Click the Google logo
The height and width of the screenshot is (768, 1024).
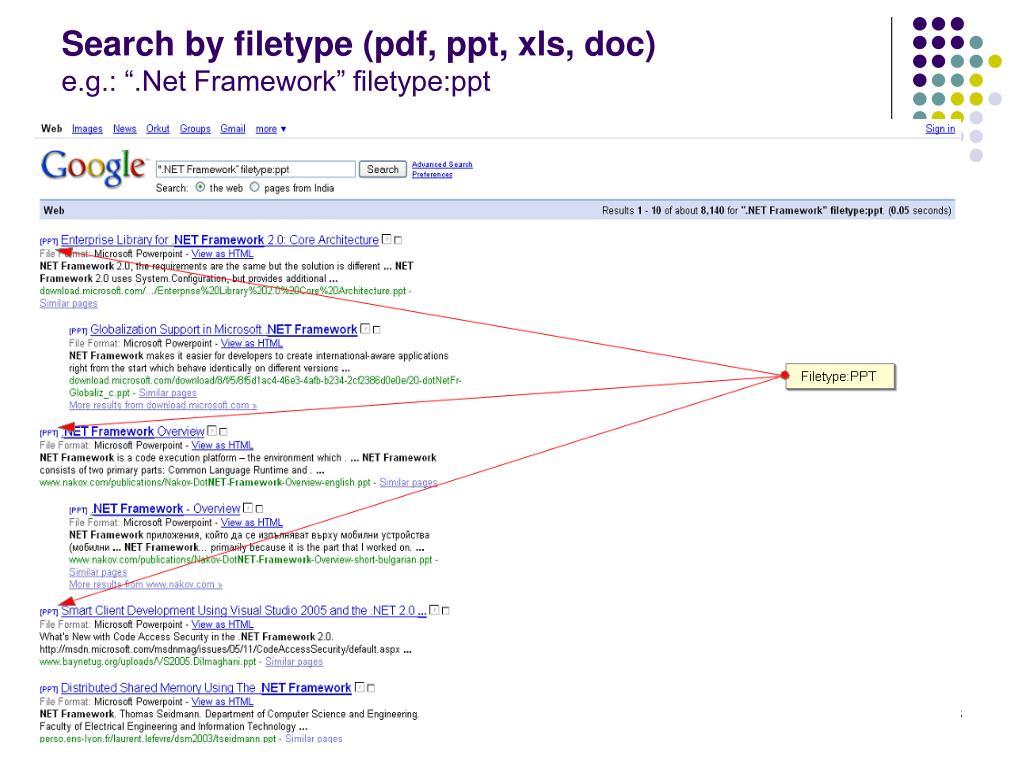click(93, 167)
